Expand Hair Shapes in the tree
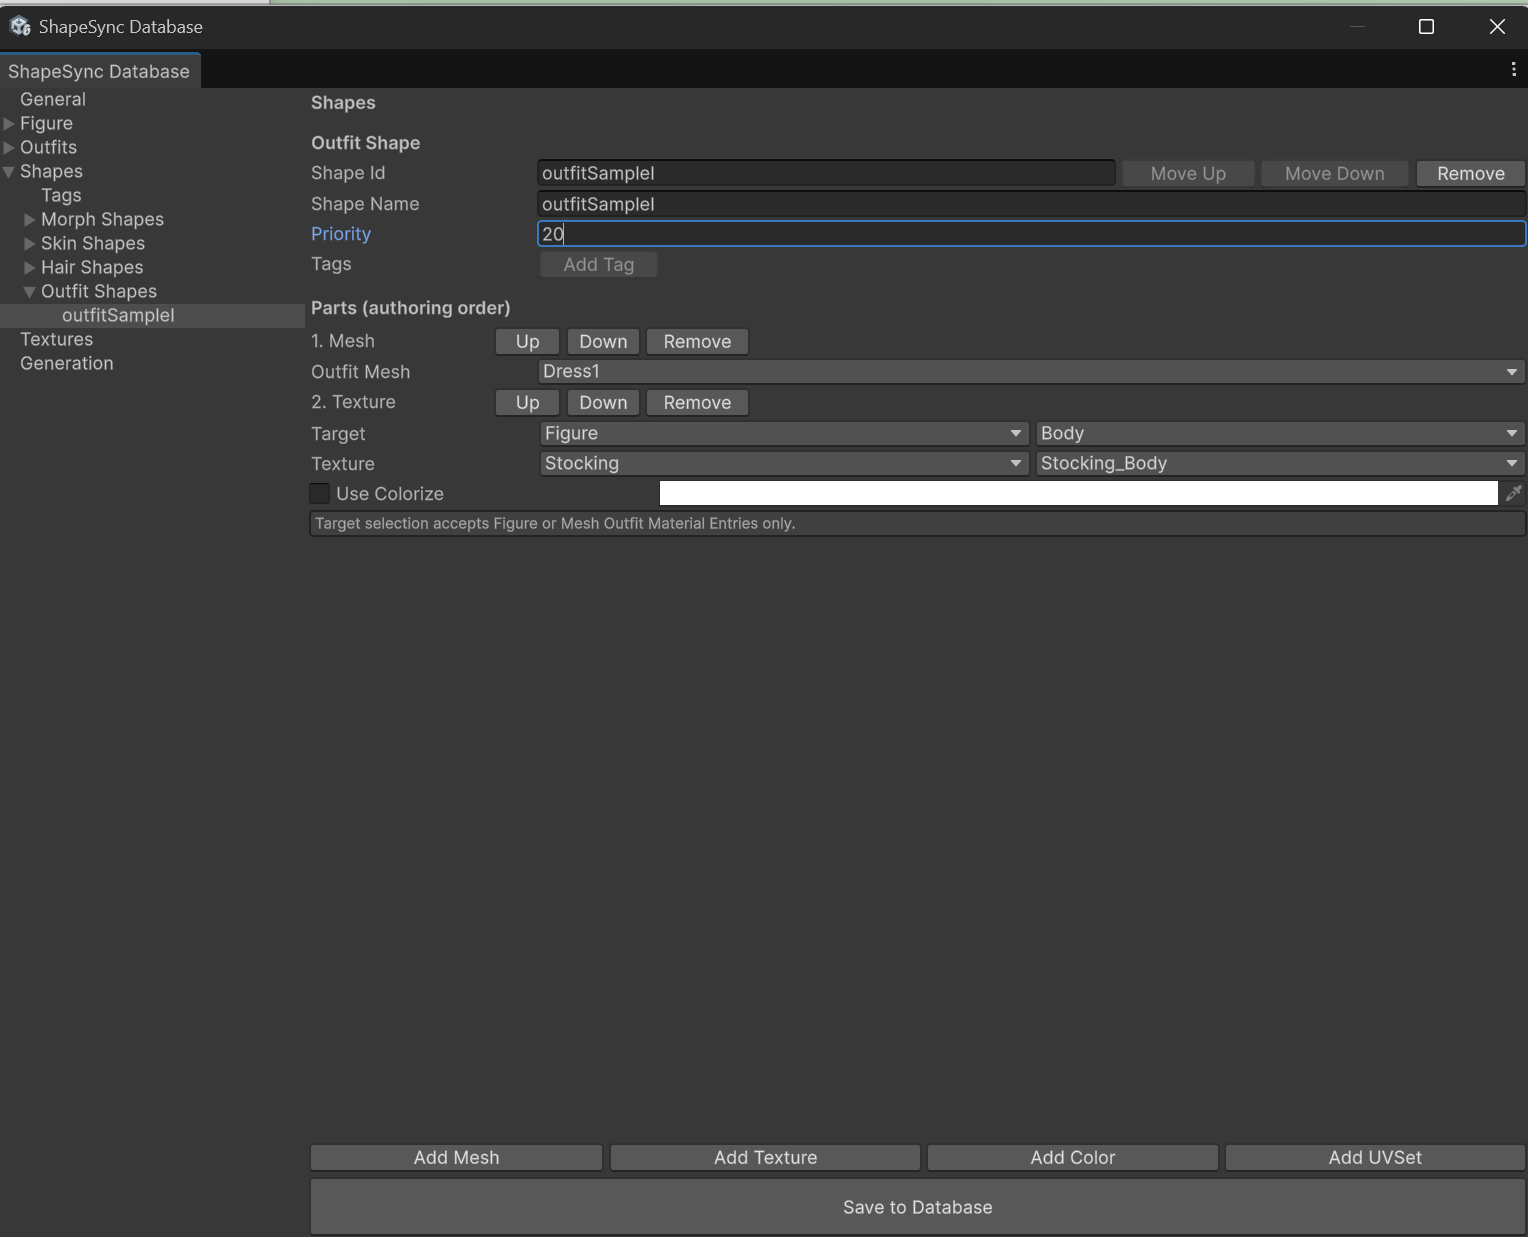Viewport: 1528px width, 1237px height. click(x=30, y=267)
